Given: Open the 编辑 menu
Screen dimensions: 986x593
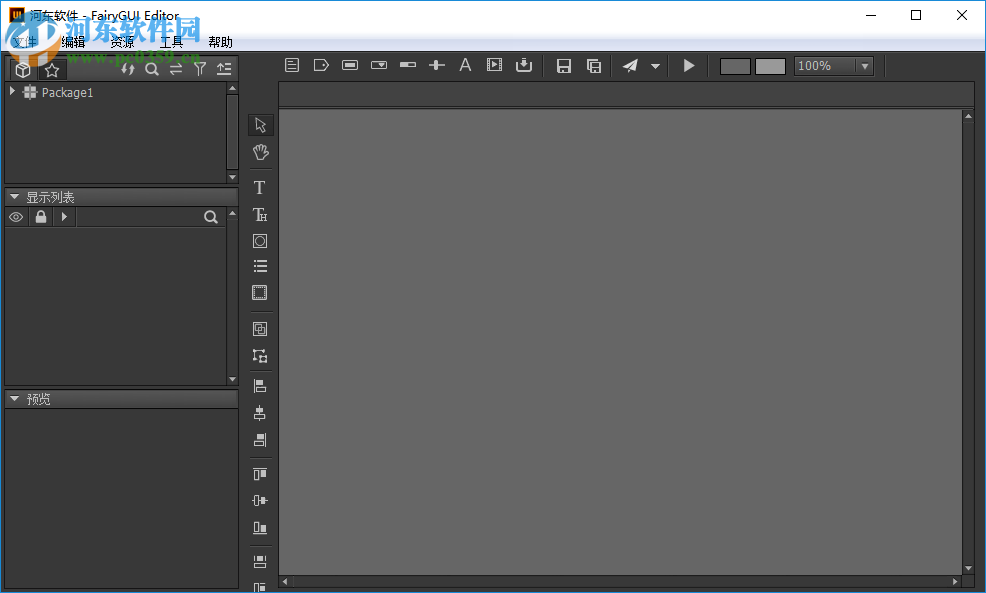Looking at the screenshot, I should point(73,42).
